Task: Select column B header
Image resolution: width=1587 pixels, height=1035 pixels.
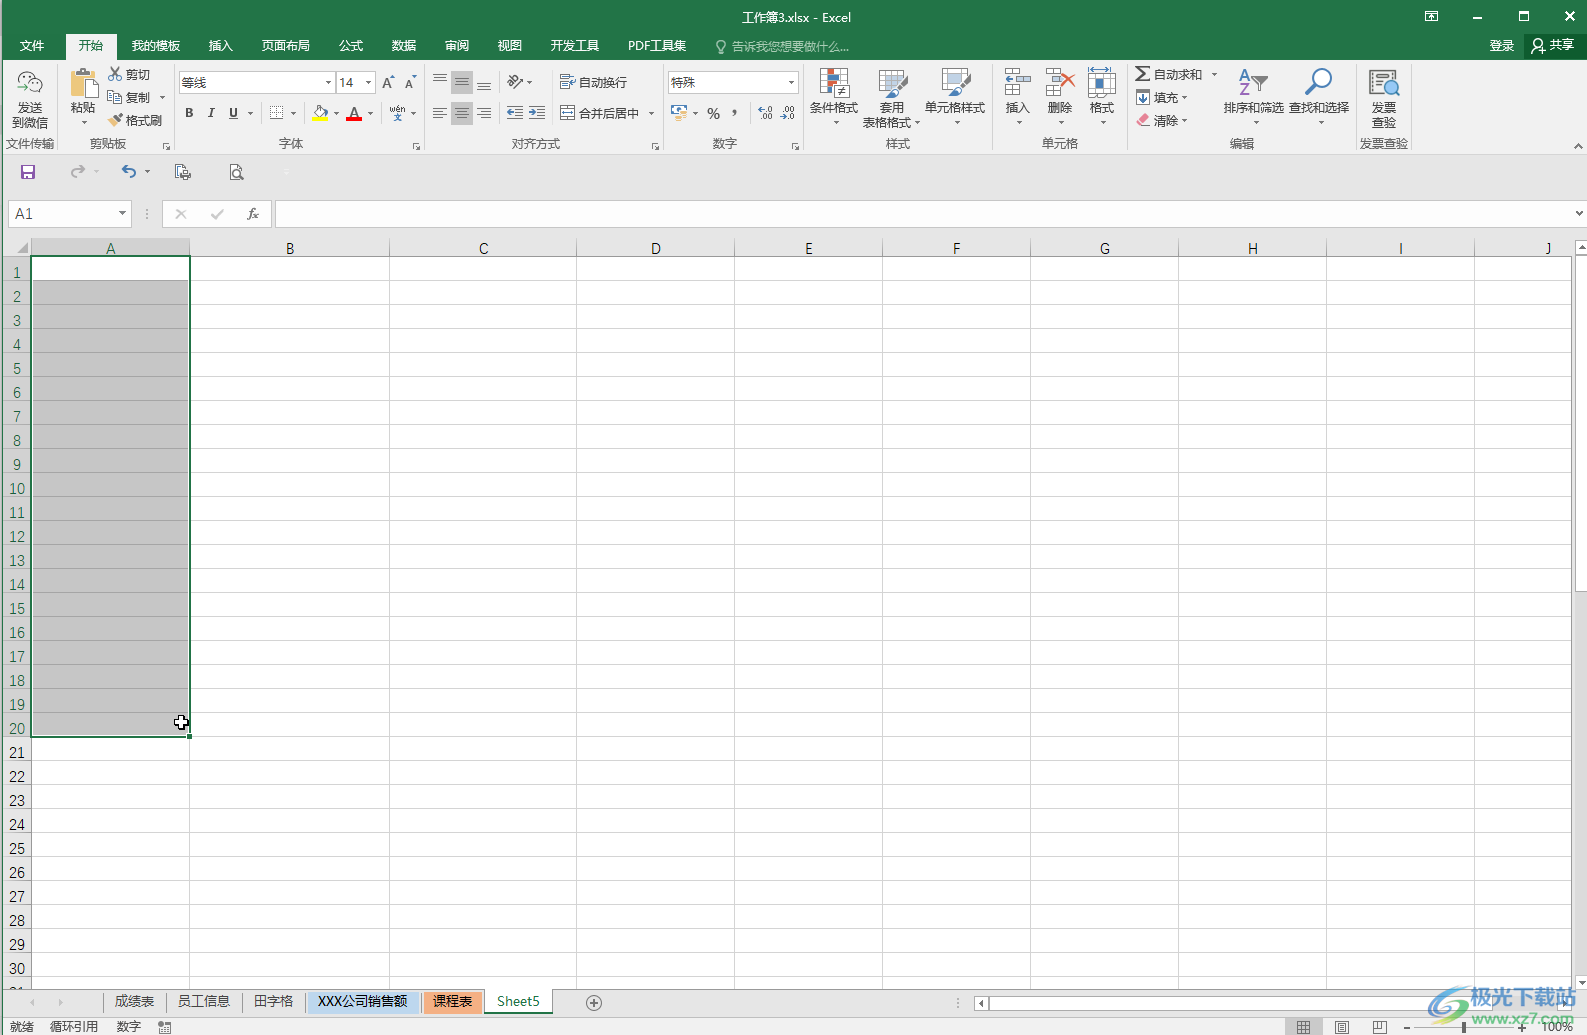Action: [x=290, y=248]
